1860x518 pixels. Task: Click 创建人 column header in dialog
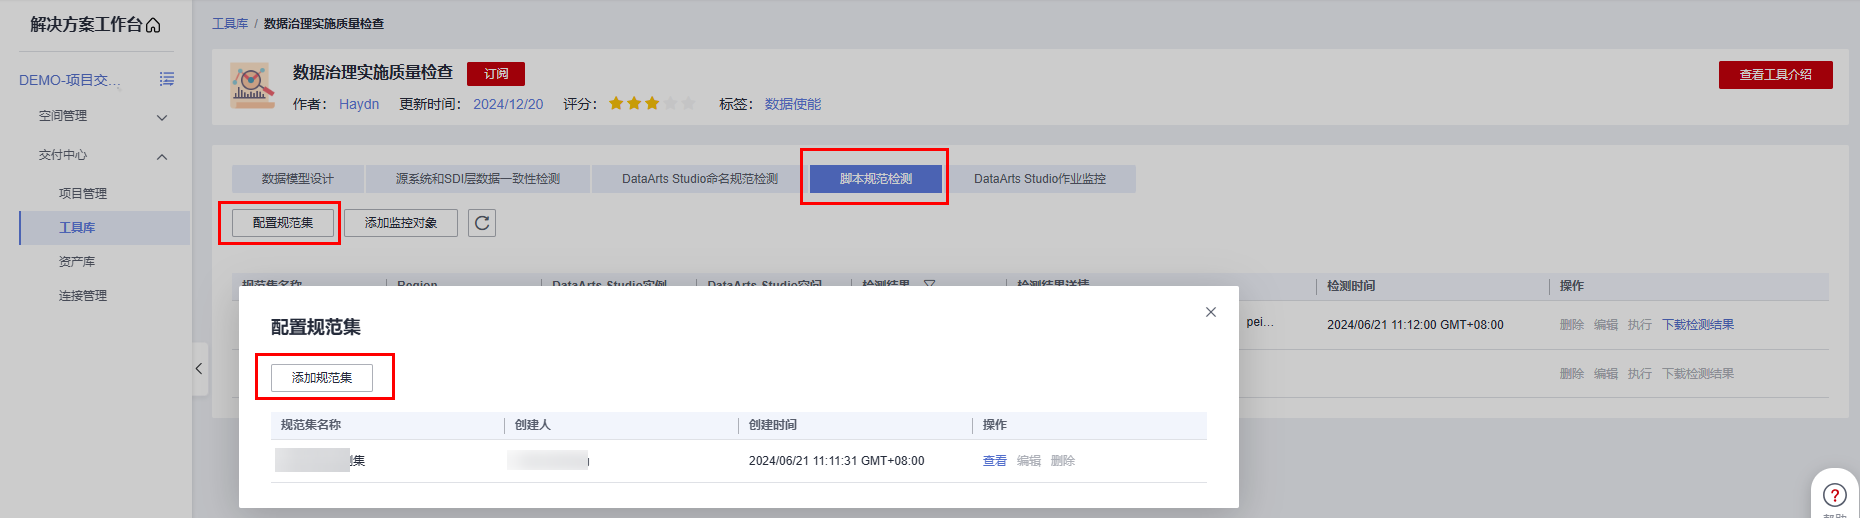click(533, 425)
